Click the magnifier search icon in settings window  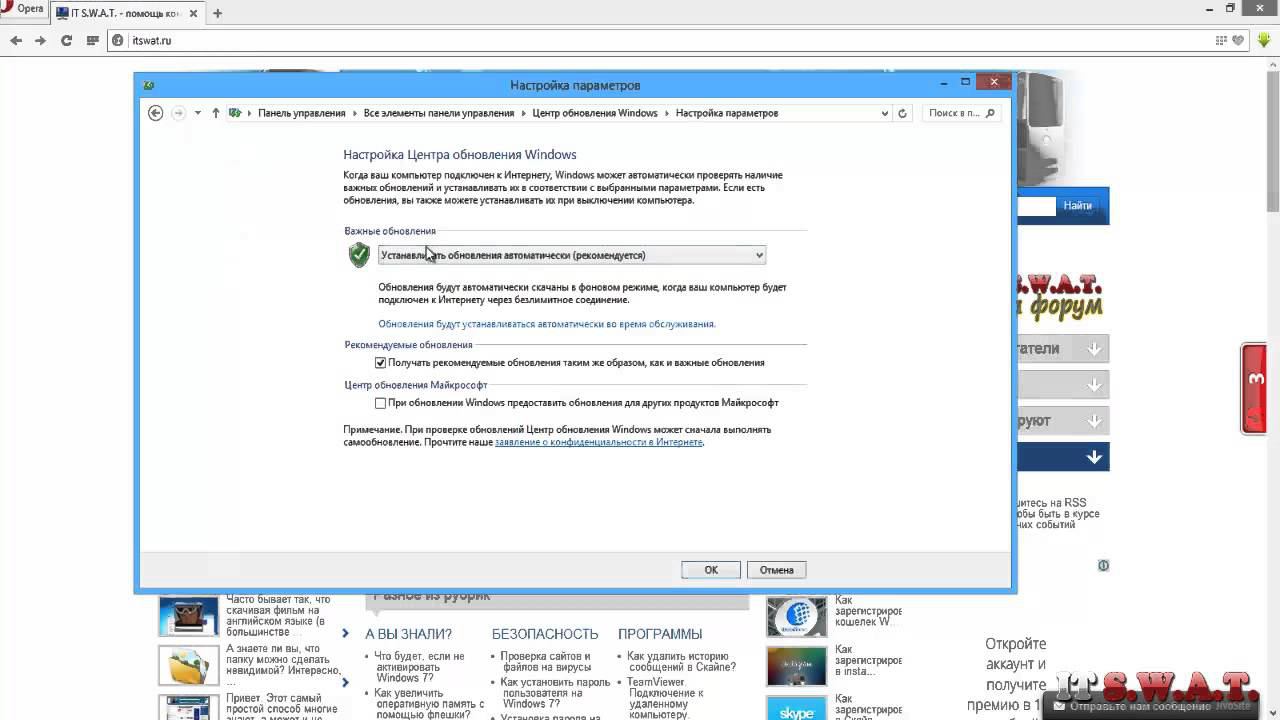[990, 113]
